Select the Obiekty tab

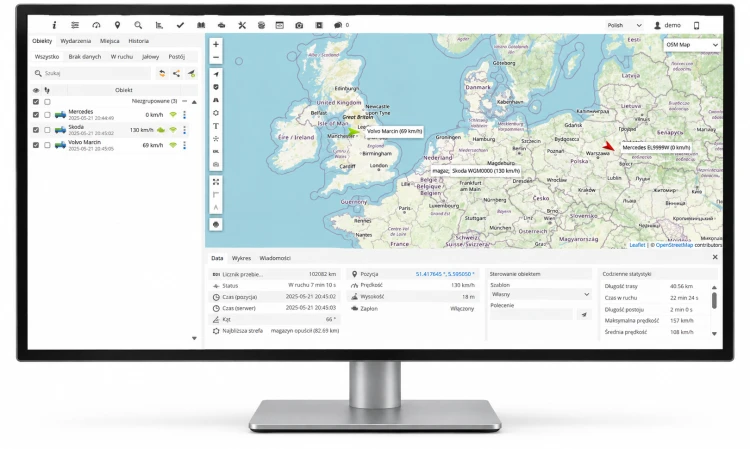pos(42,41)
